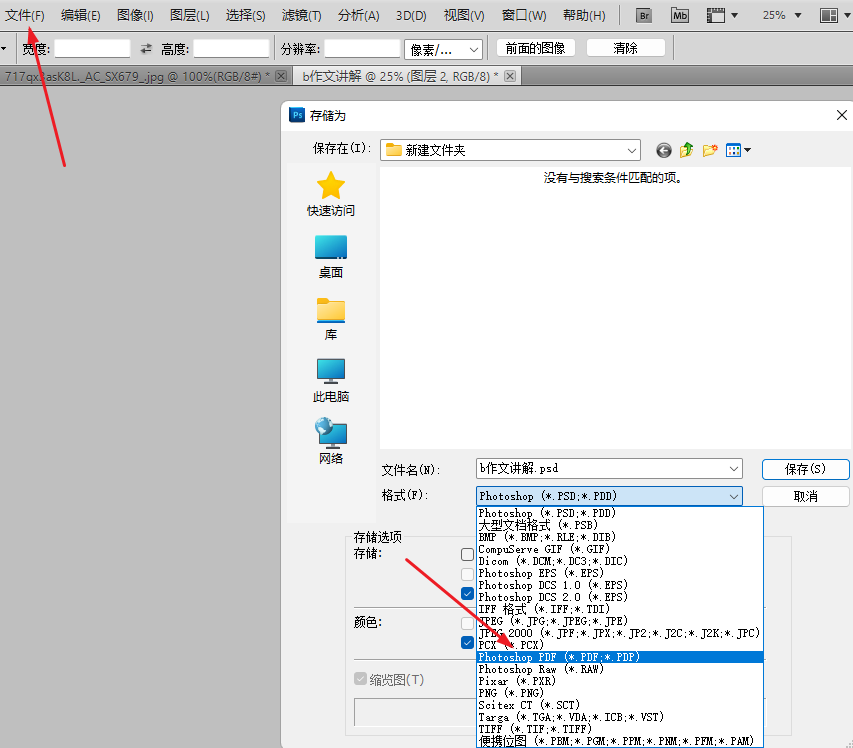Launch Adobe Bridge from the application bar
853x748 pixels.
(642, 15)
